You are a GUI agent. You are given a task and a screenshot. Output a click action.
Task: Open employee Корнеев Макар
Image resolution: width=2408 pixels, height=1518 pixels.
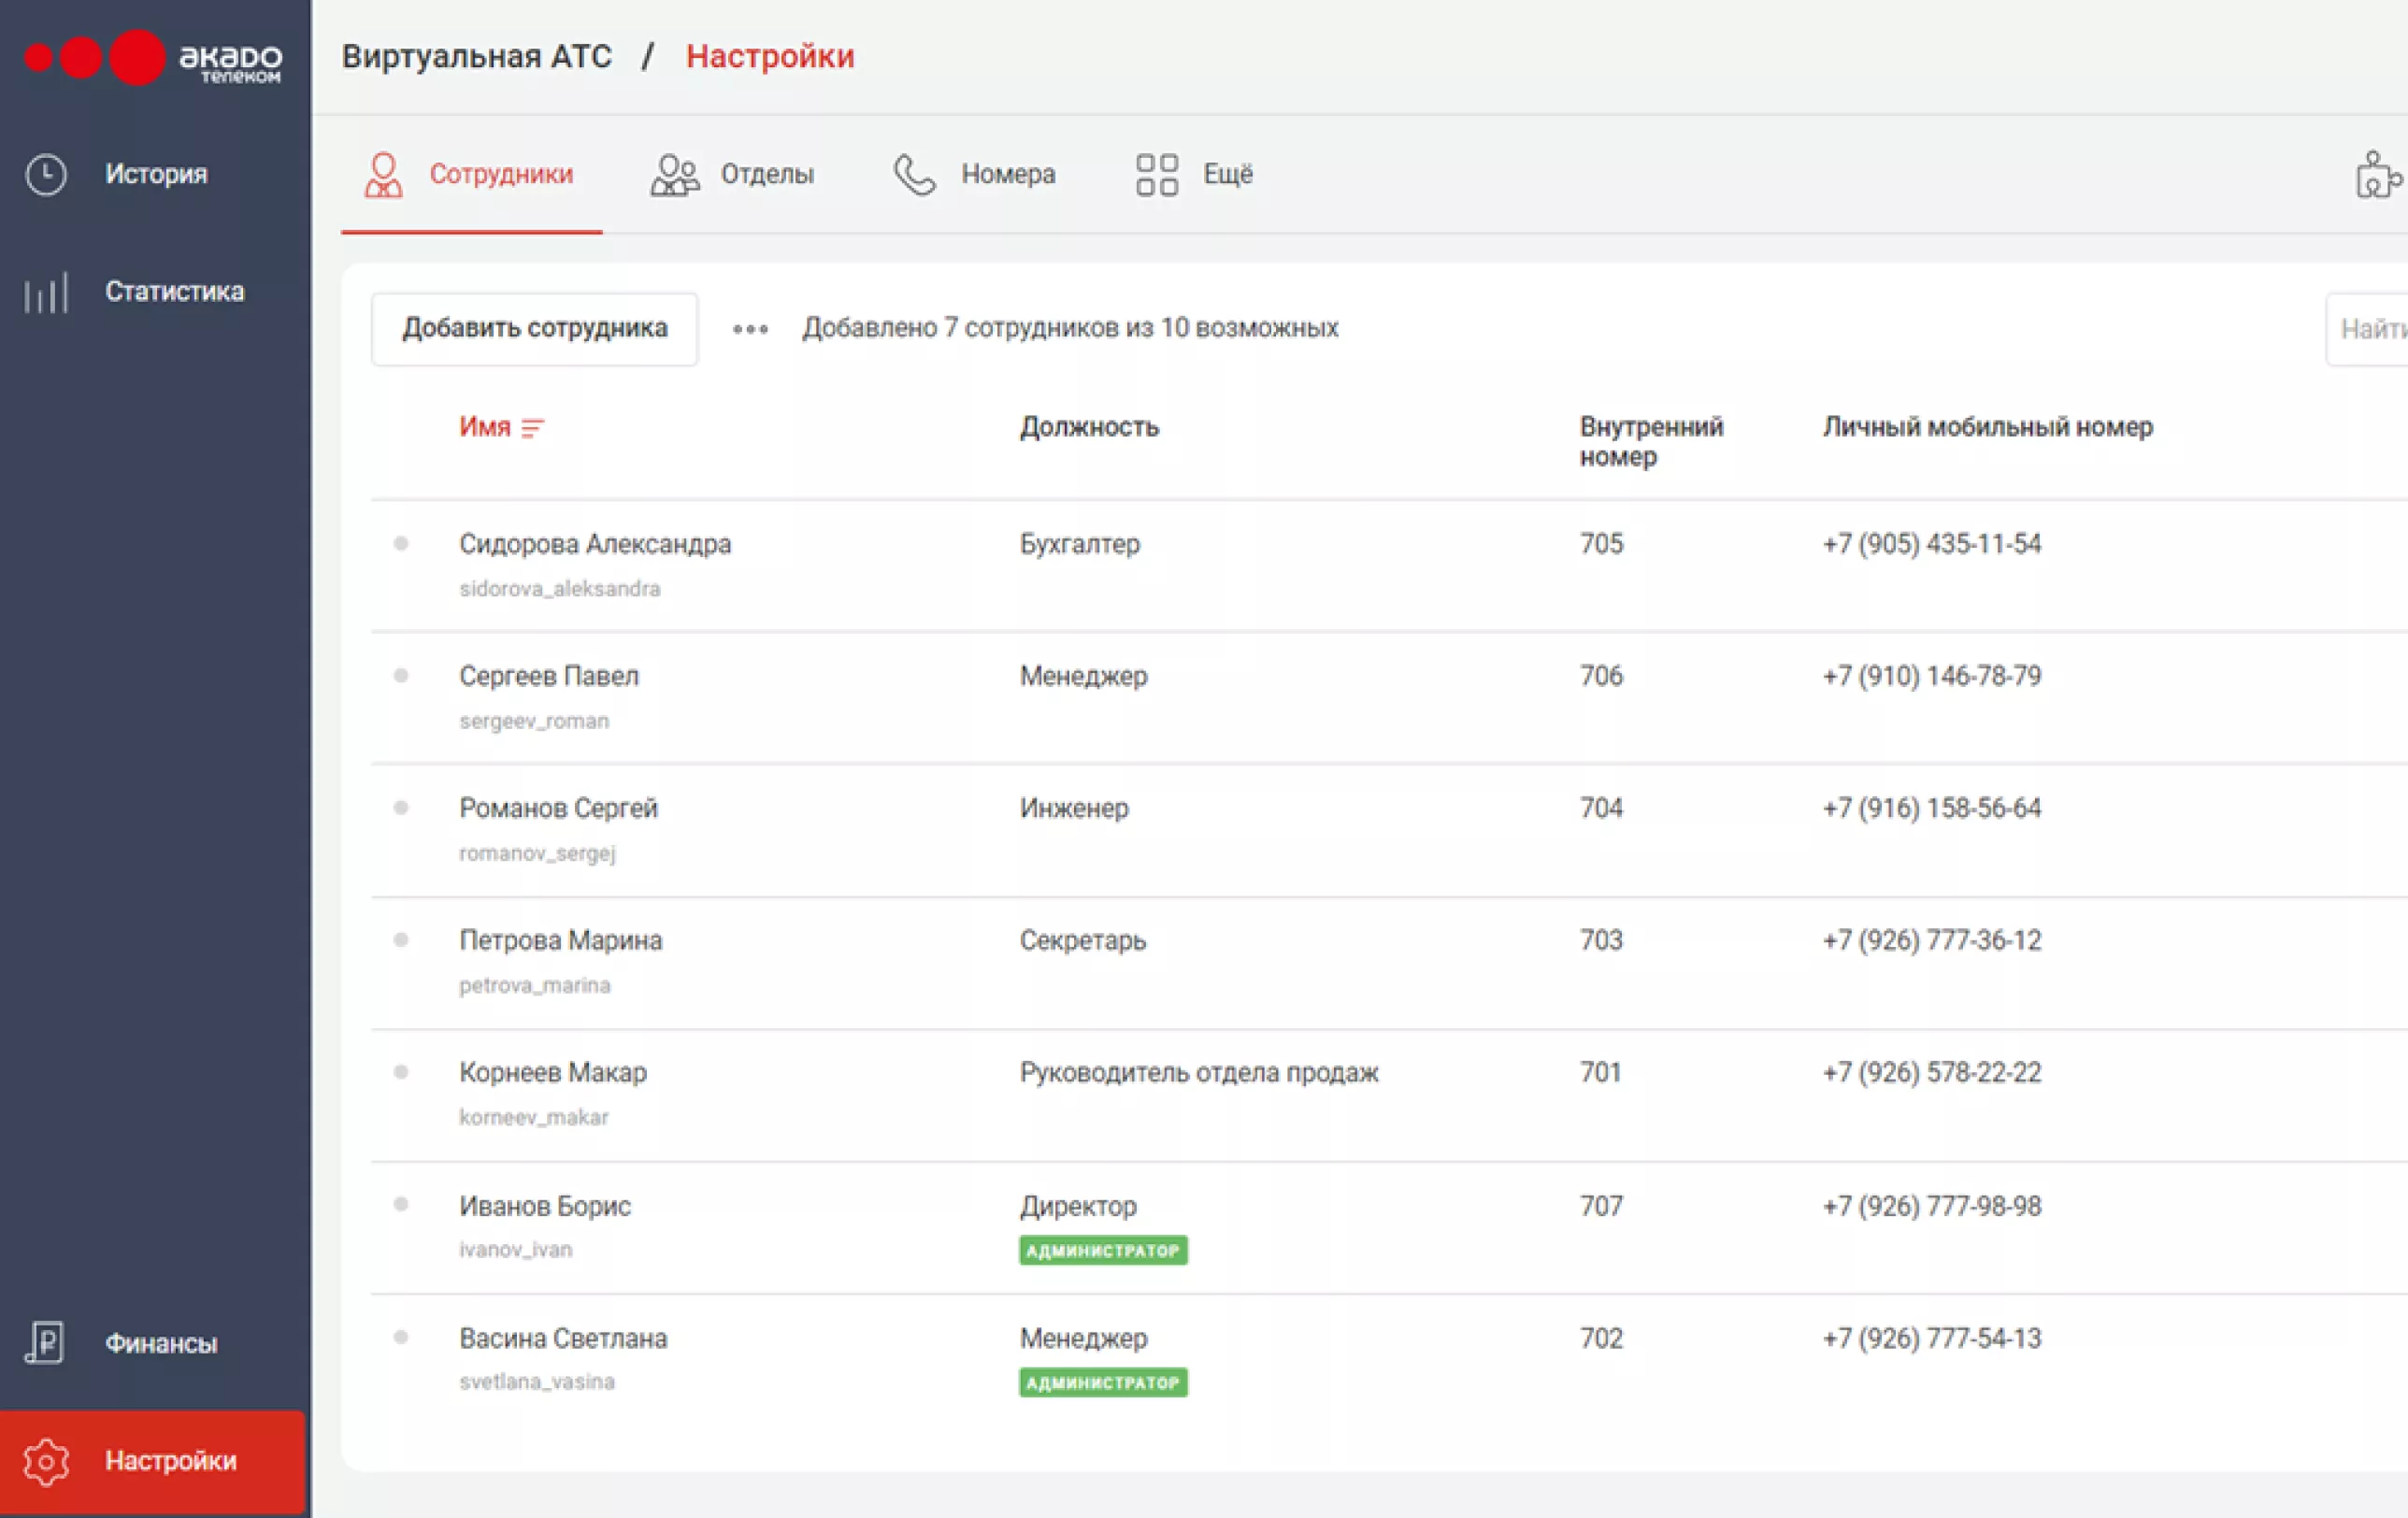pyautogui.click(x=553, y=1072)
